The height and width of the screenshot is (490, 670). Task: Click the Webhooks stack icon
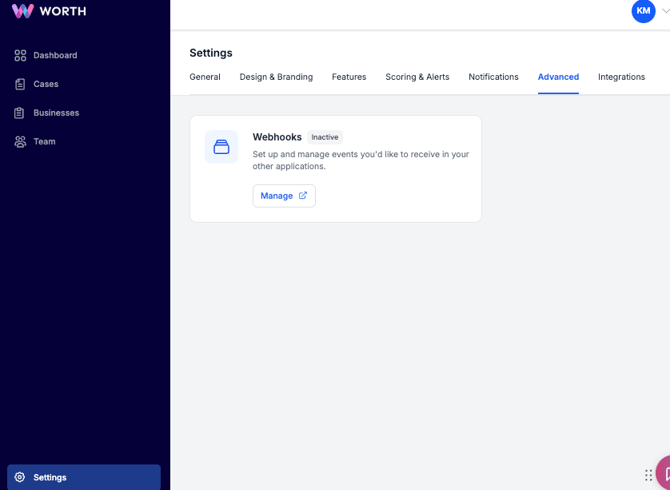coord(222,147)
